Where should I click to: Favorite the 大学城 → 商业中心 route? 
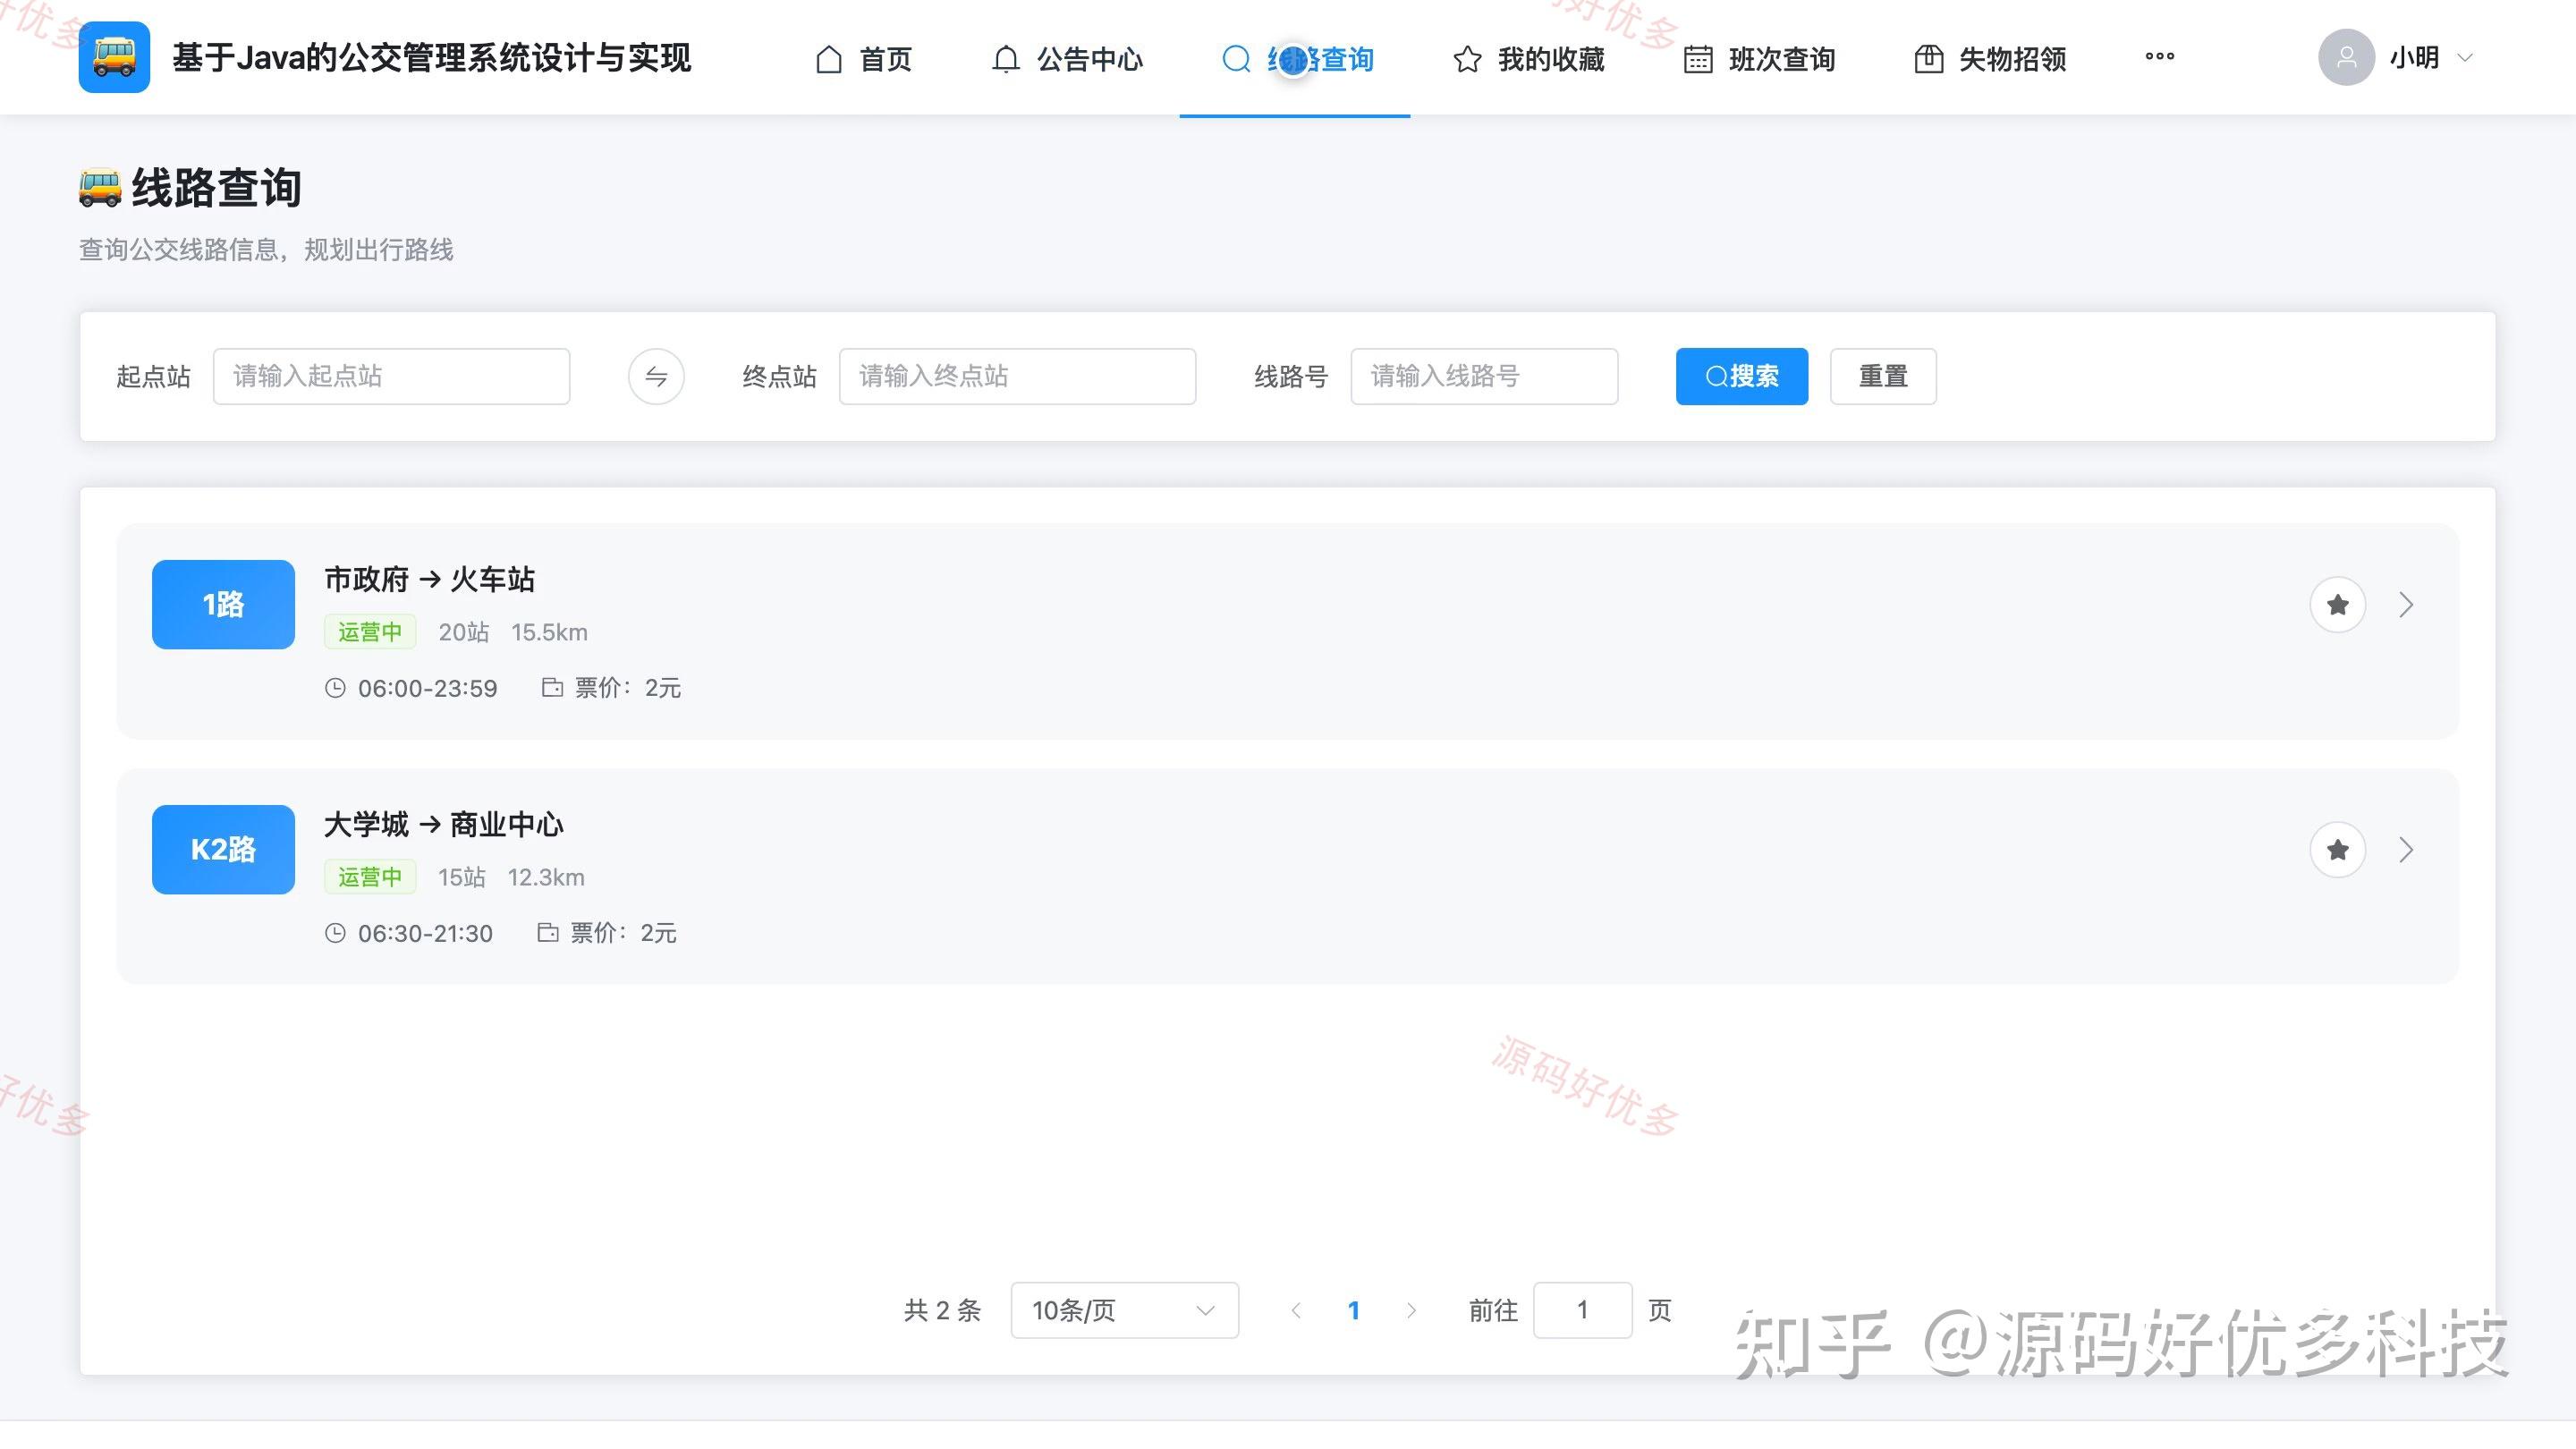pos(2337,849)
